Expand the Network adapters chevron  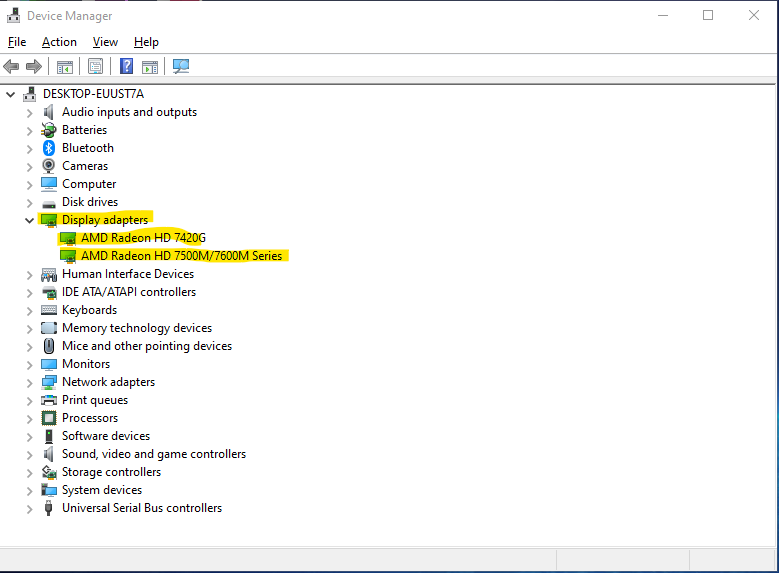point(29,383)
